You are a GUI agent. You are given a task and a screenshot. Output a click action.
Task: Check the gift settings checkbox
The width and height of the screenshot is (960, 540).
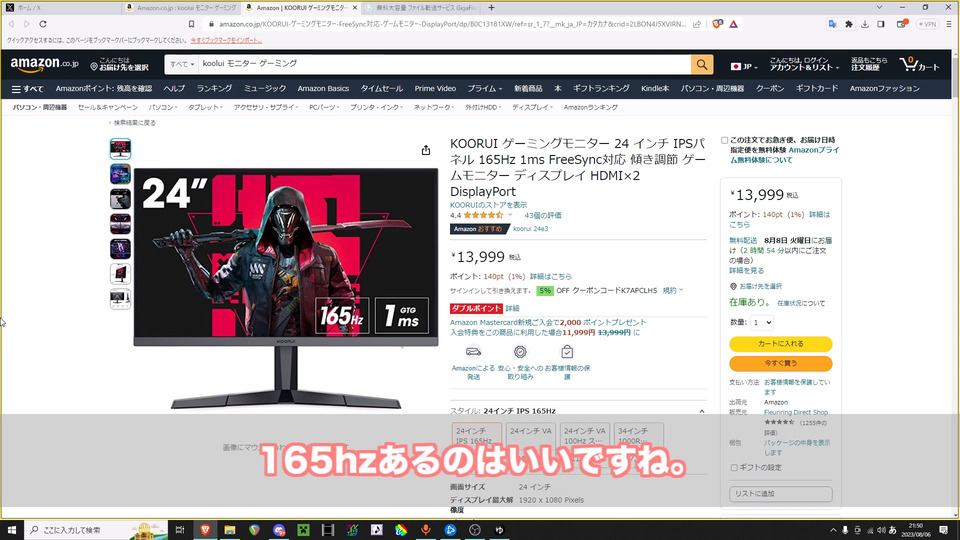point(734,467)
